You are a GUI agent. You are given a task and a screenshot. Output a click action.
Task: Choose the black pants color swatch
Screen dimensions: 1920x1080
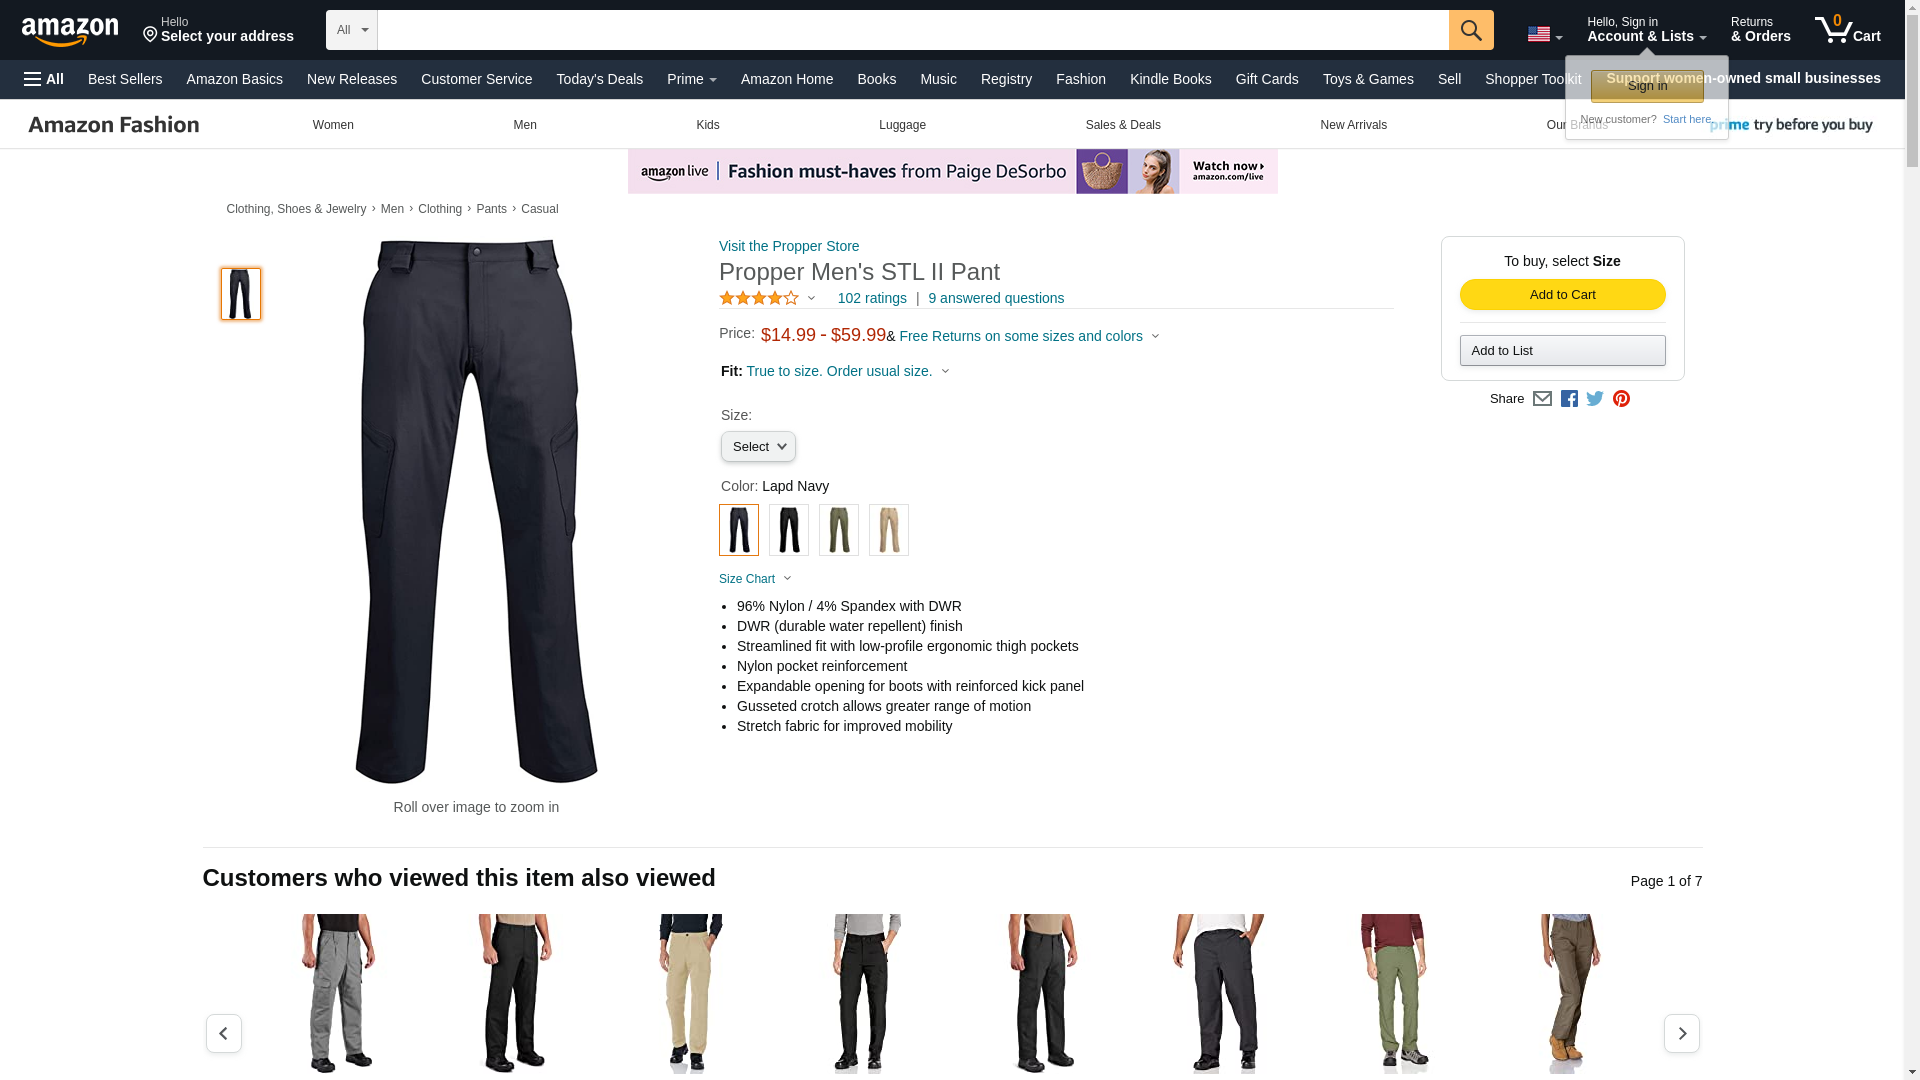coord(789,530)
